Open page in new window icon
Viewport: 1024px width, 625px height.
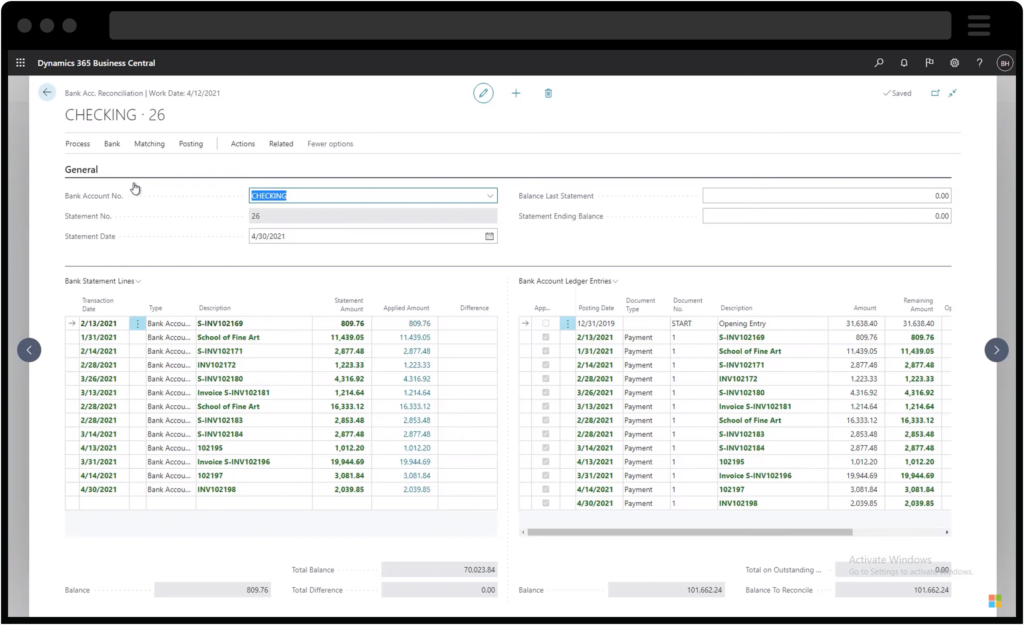click(x=935, y=93)
